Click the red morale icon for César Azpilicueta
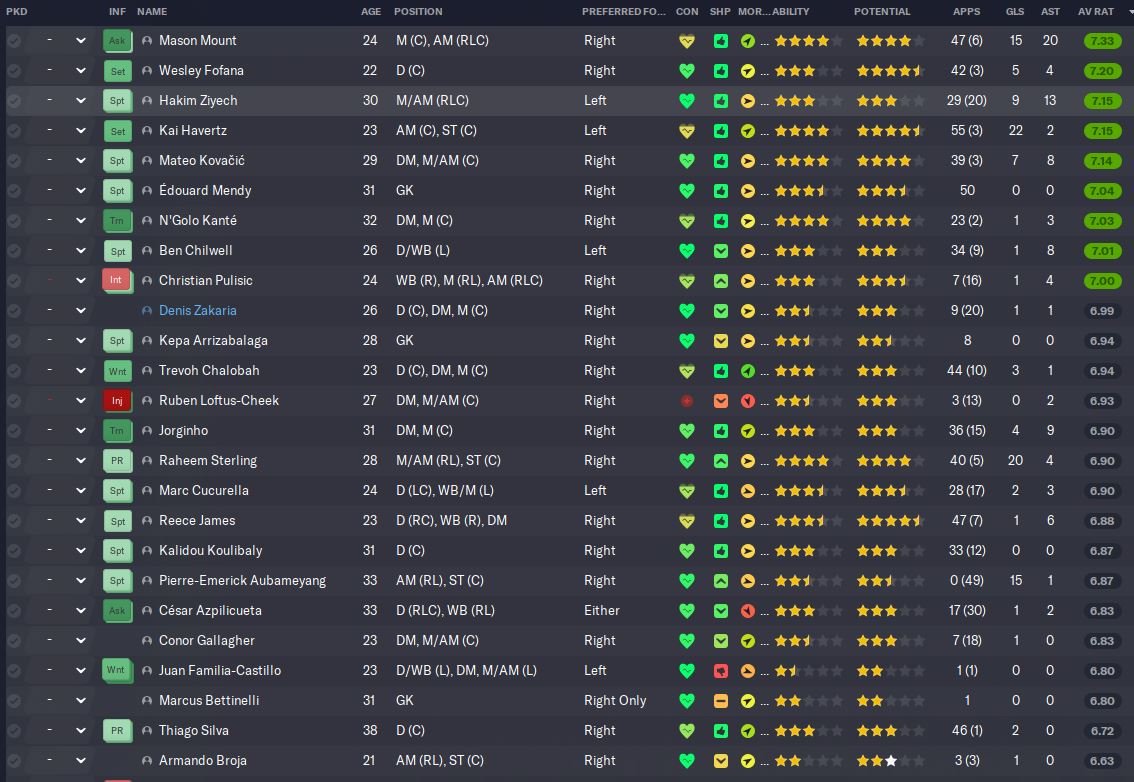This screenshot has width=1134, height=782. [x=748, y=611]
